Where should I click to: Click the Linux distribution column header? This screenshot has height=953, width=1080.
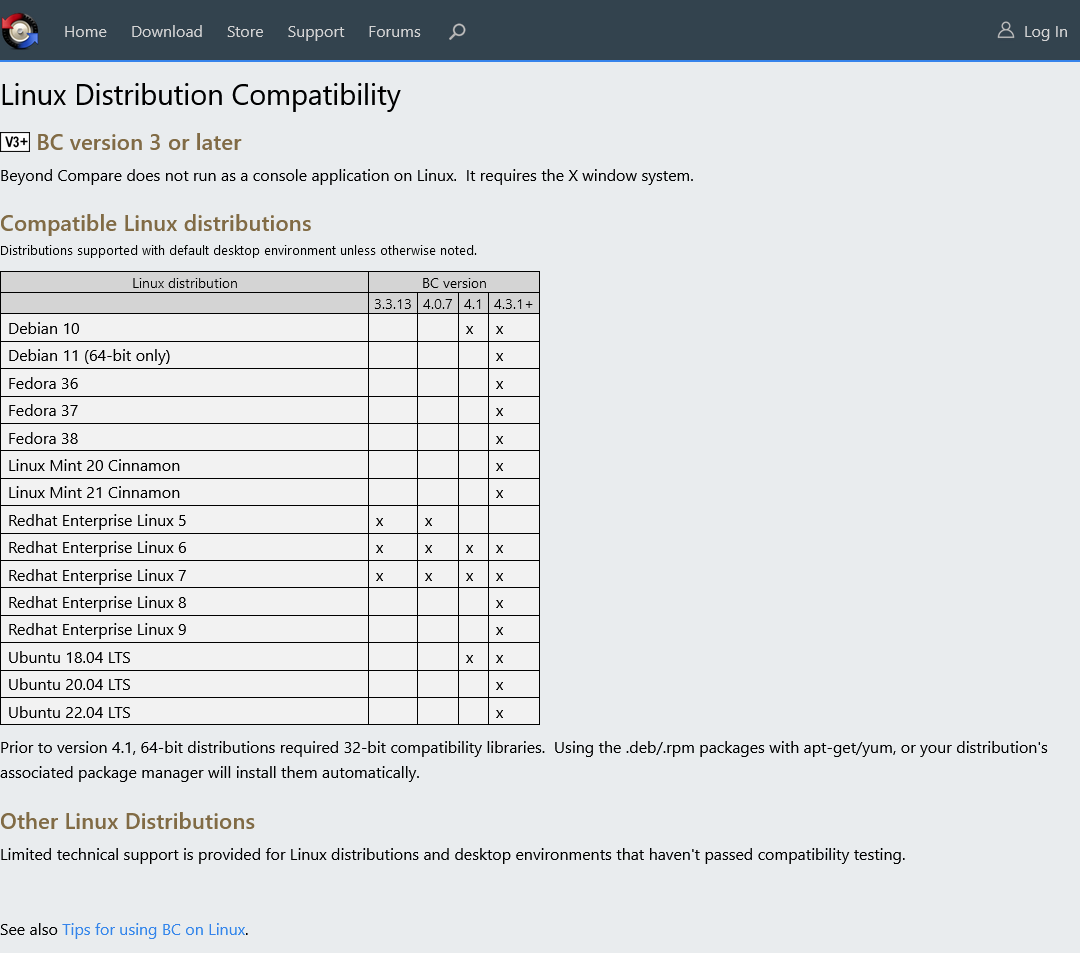(185, 283)
